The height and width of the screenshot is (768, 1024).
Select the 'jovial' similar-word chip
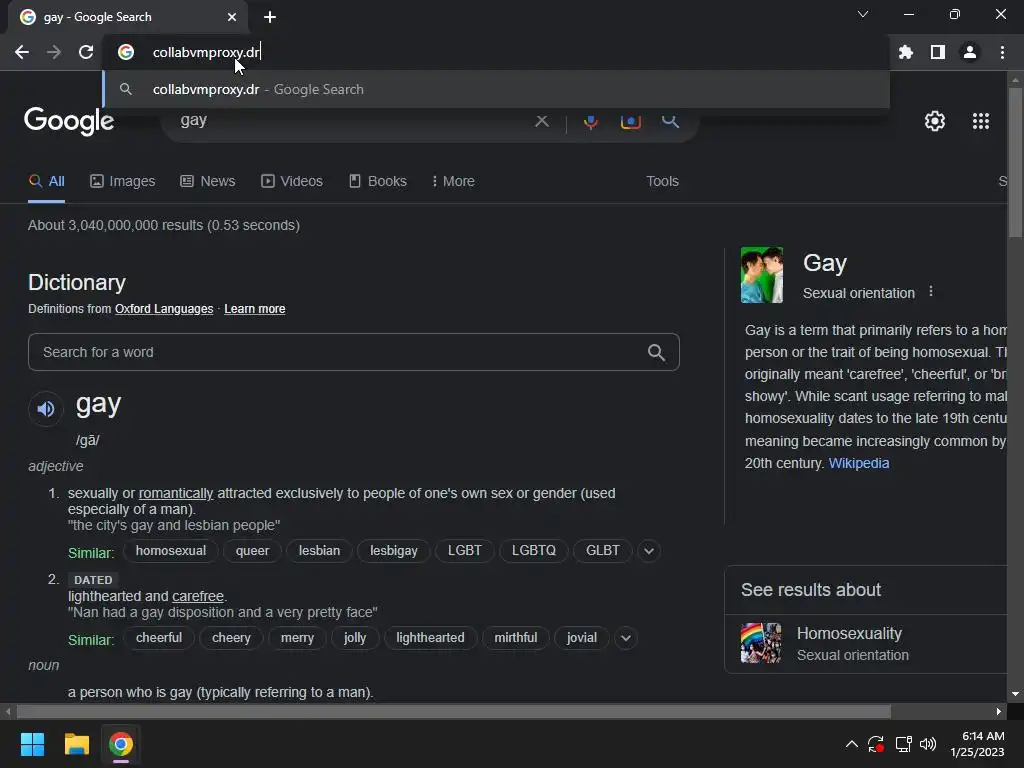coord(581,638)
